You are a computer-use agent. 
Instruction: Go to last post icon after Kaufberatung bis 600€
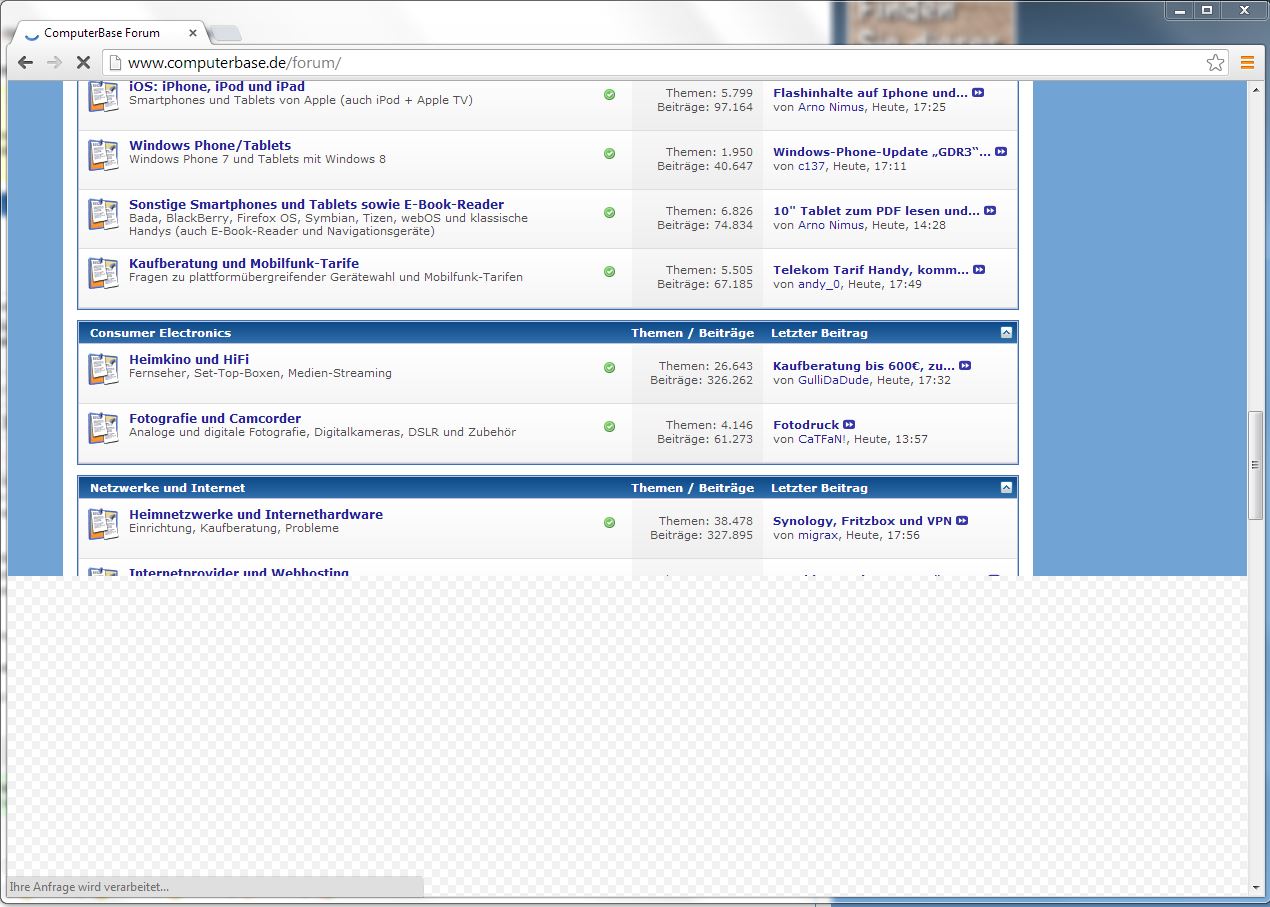pos(965,366)
